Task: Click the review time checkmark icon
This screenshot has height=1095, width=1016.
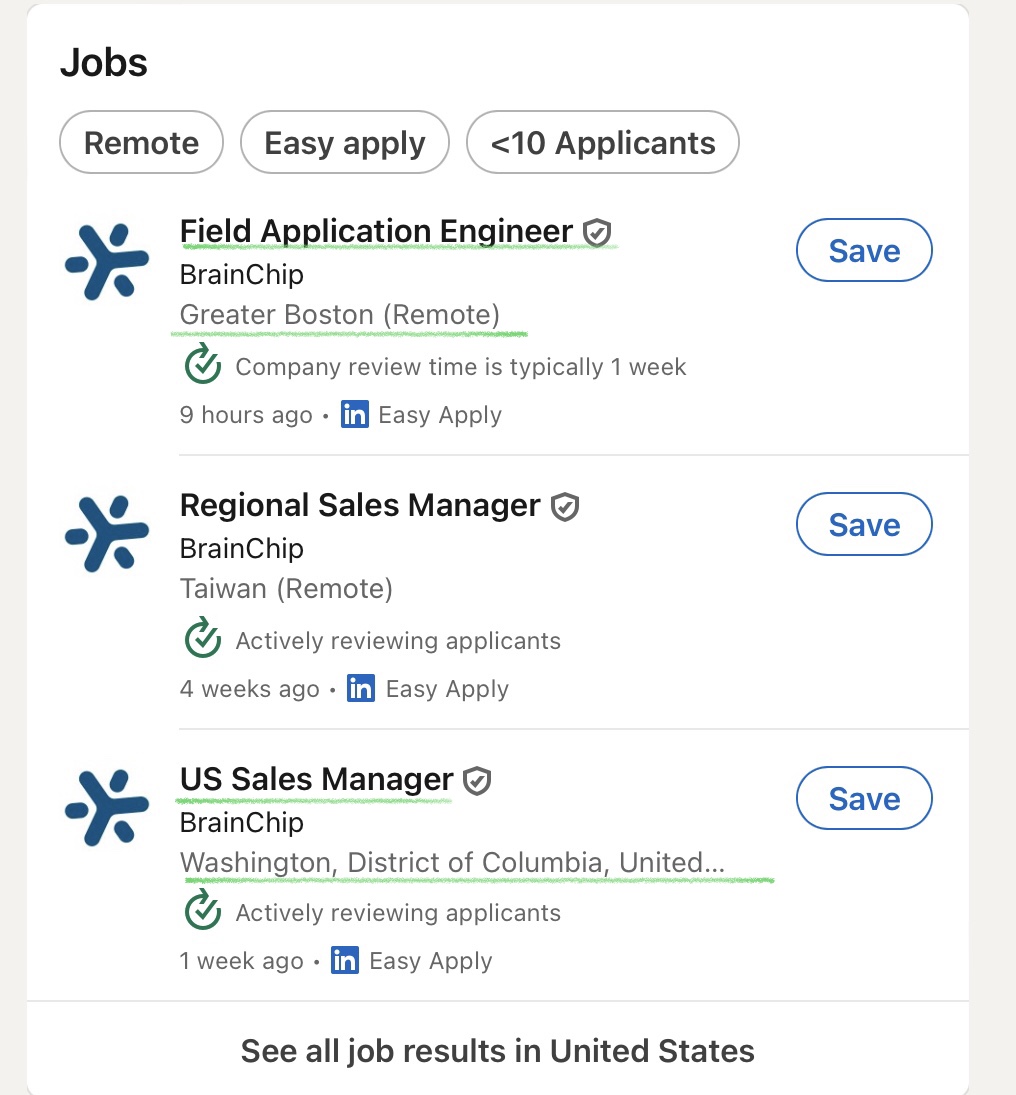Action: coord(203,366)
